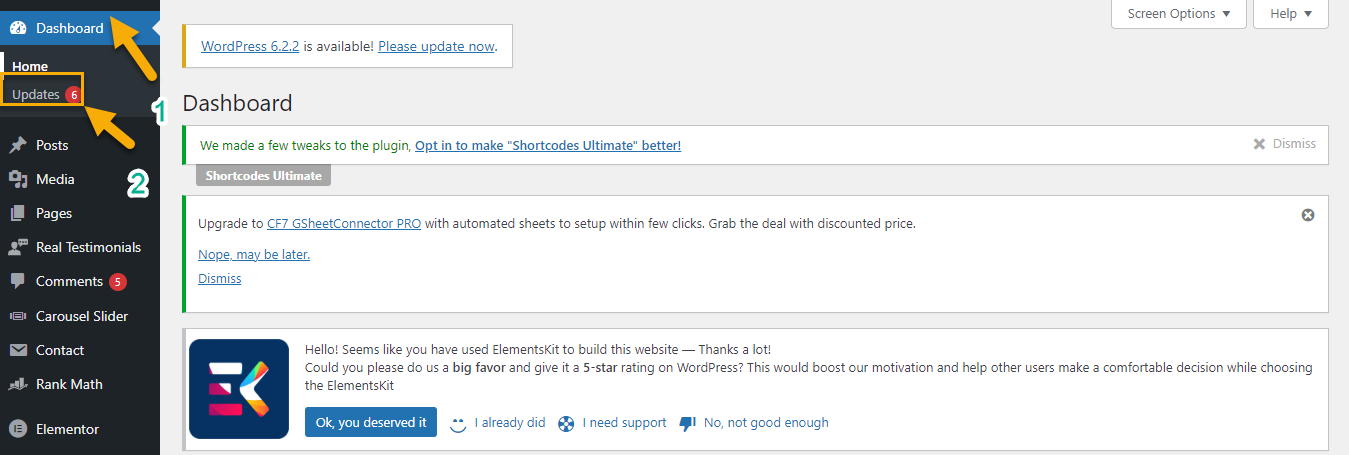Open the Rank Math menu label

pos(69,384)
